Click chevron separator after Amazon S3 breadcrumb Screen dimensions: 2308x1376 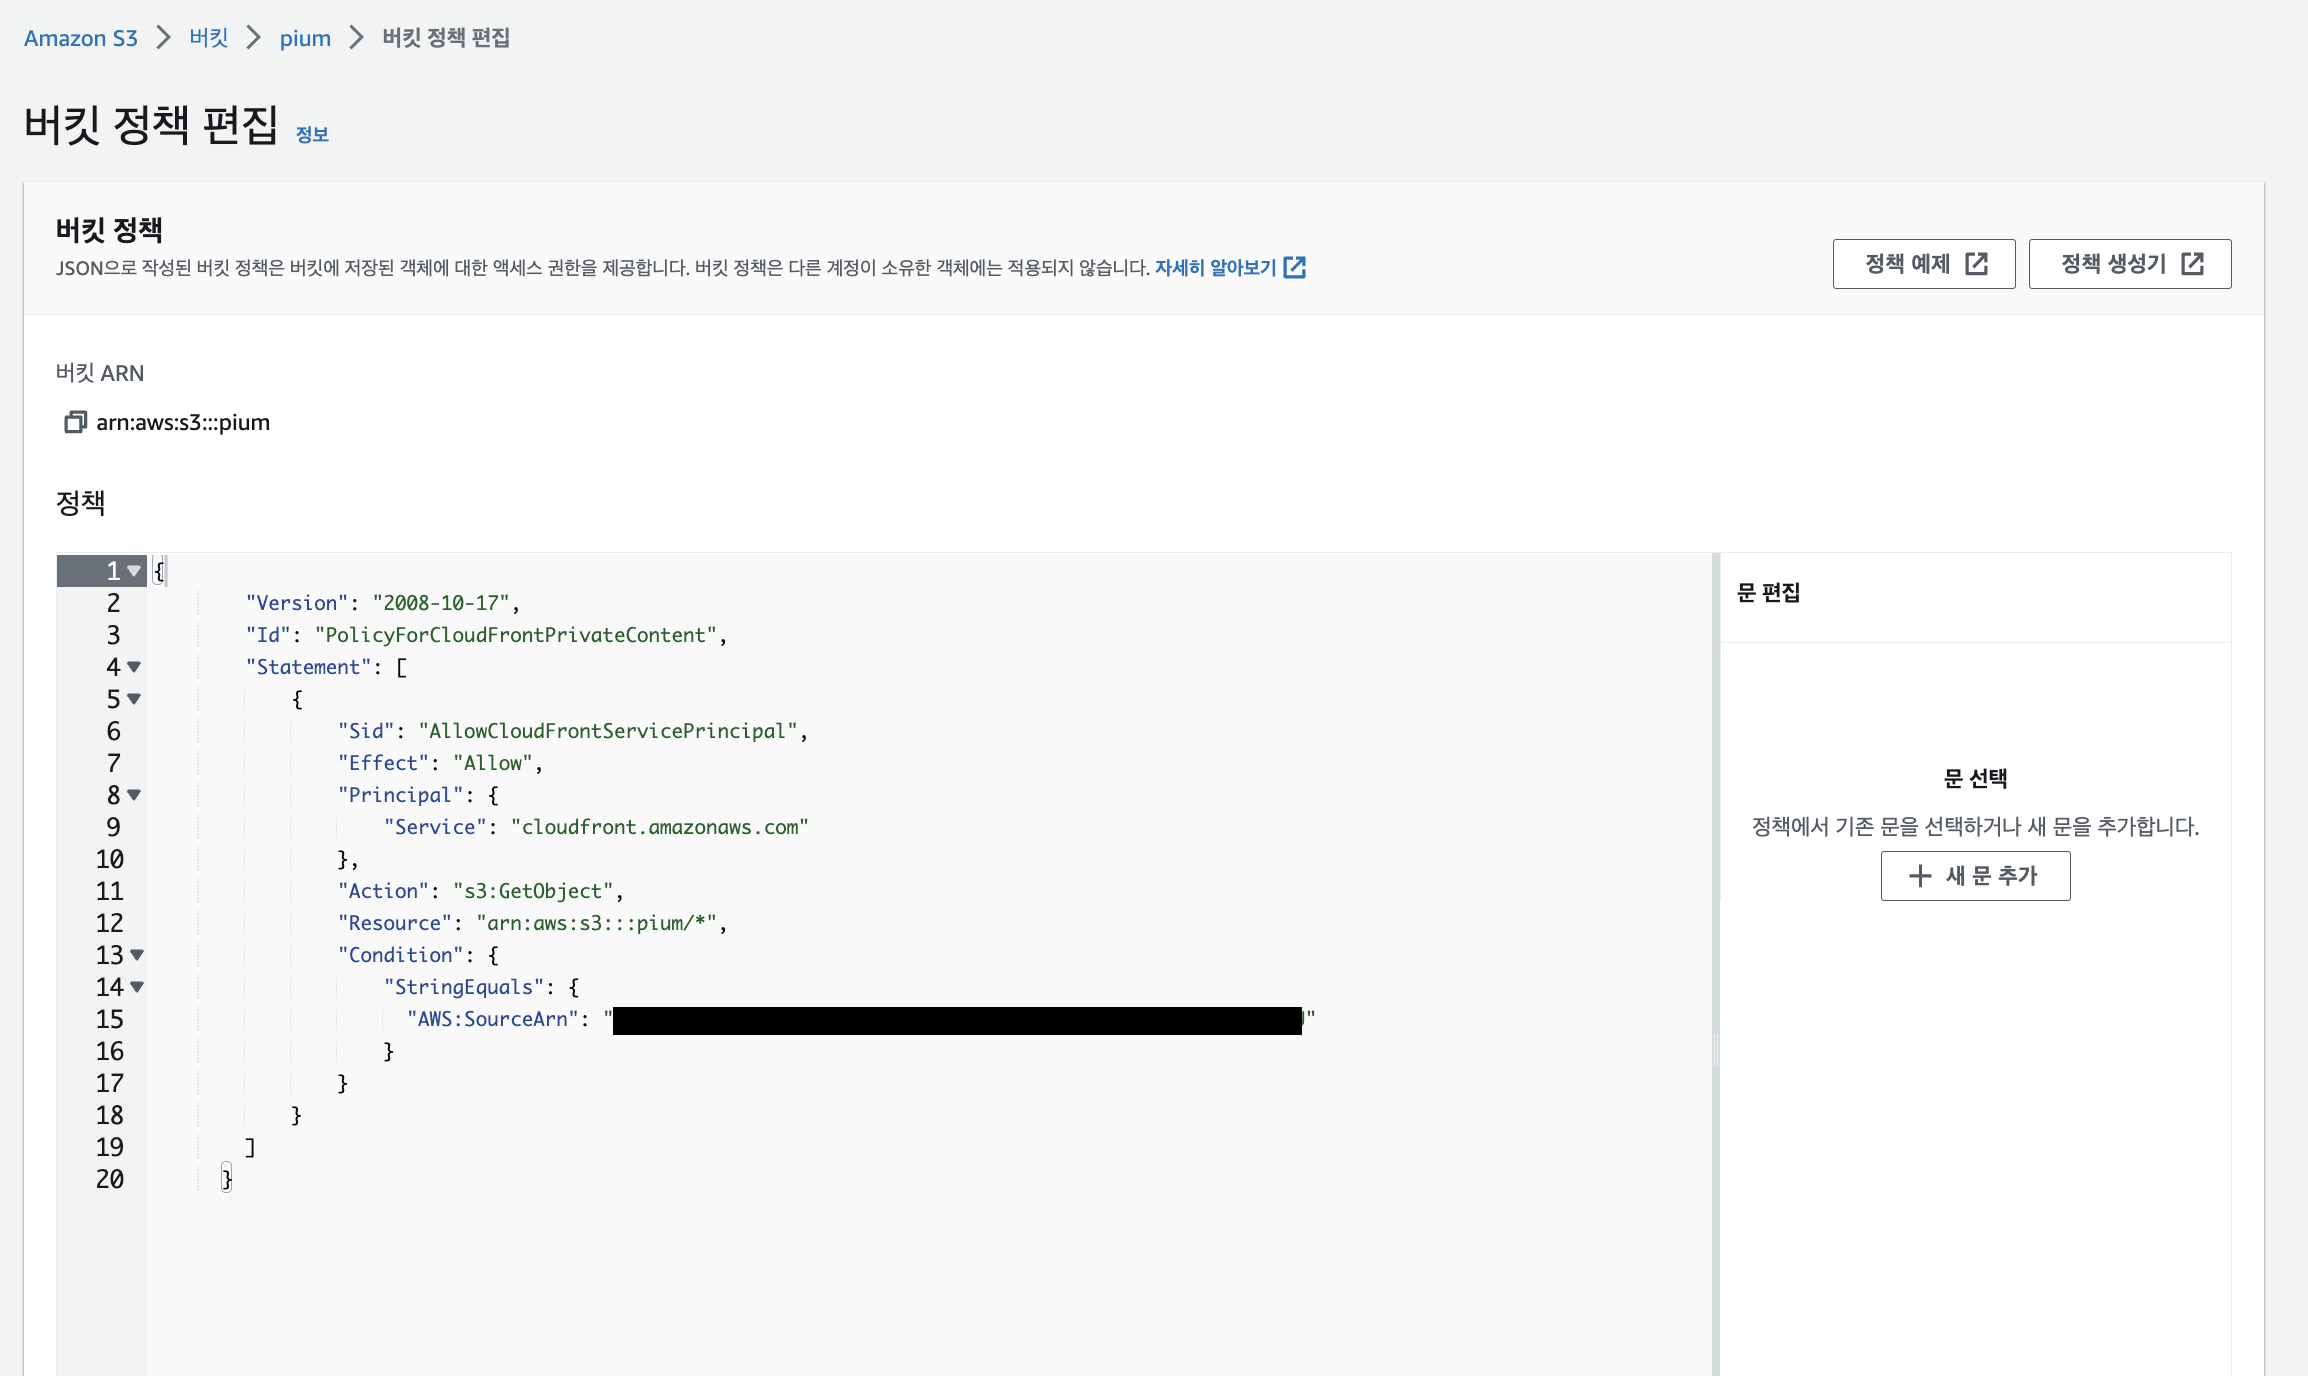point(164,38)
